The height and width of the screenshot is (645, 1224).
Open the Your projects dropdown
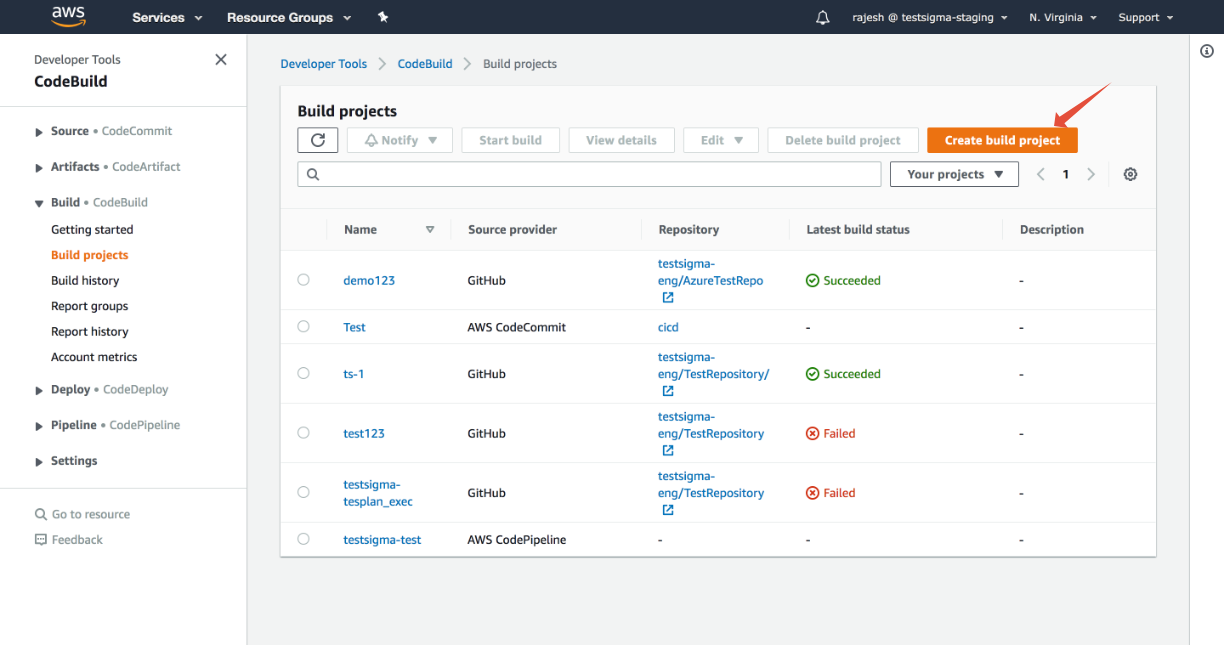coord(953,173)
